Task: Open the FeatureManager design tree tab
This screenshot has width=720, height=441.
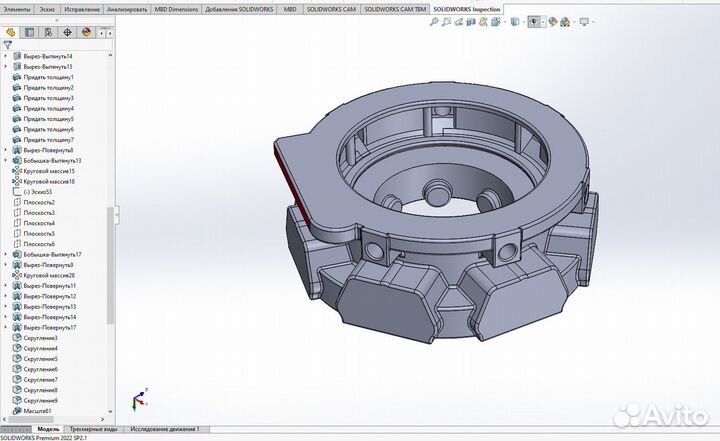Action: point(10,31)
